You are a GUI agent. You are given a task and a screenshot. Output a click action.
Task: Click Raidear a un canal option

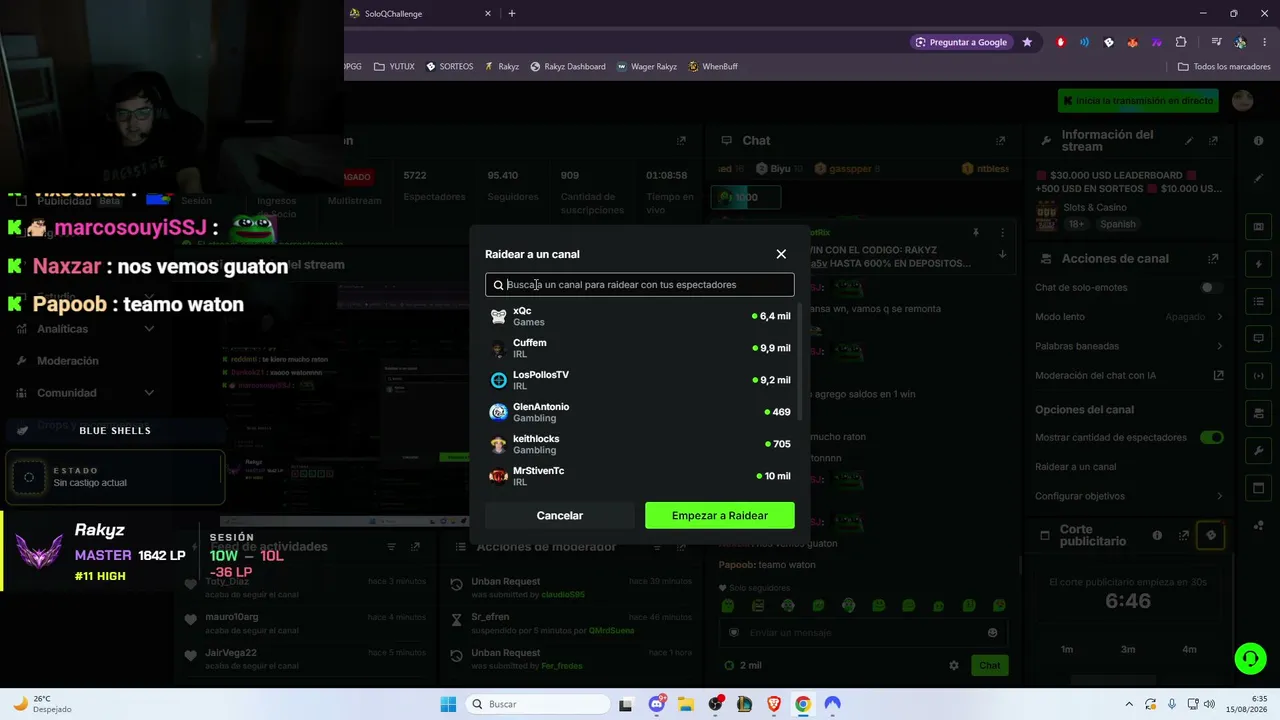pos(1076,467)
